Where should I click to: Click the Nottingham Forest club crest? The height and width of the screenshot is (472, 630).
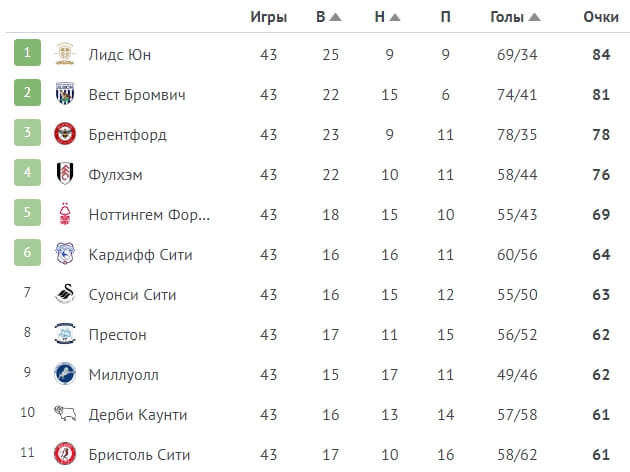65,214
